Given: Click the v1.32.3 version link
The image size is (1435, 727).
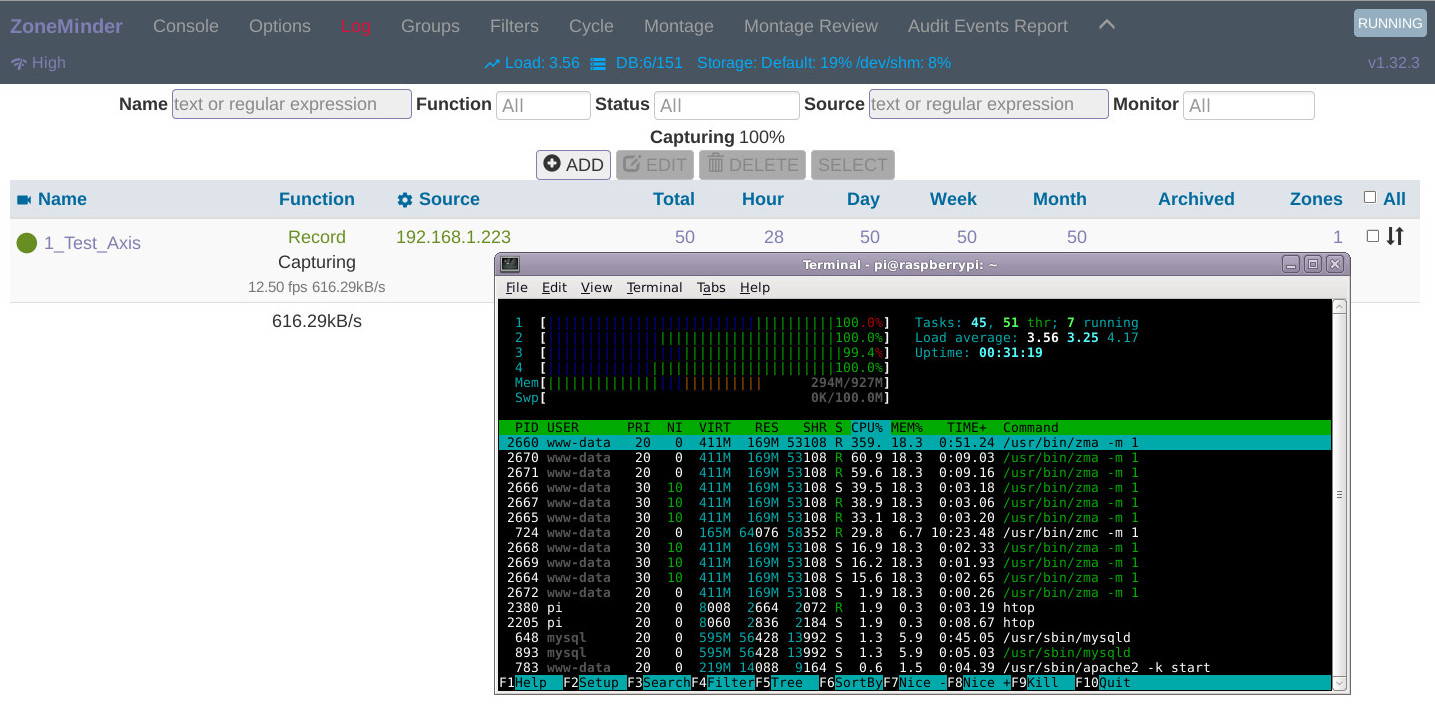Looking at the screenshot, I should pyautogui.click(x=1393, y=63).
